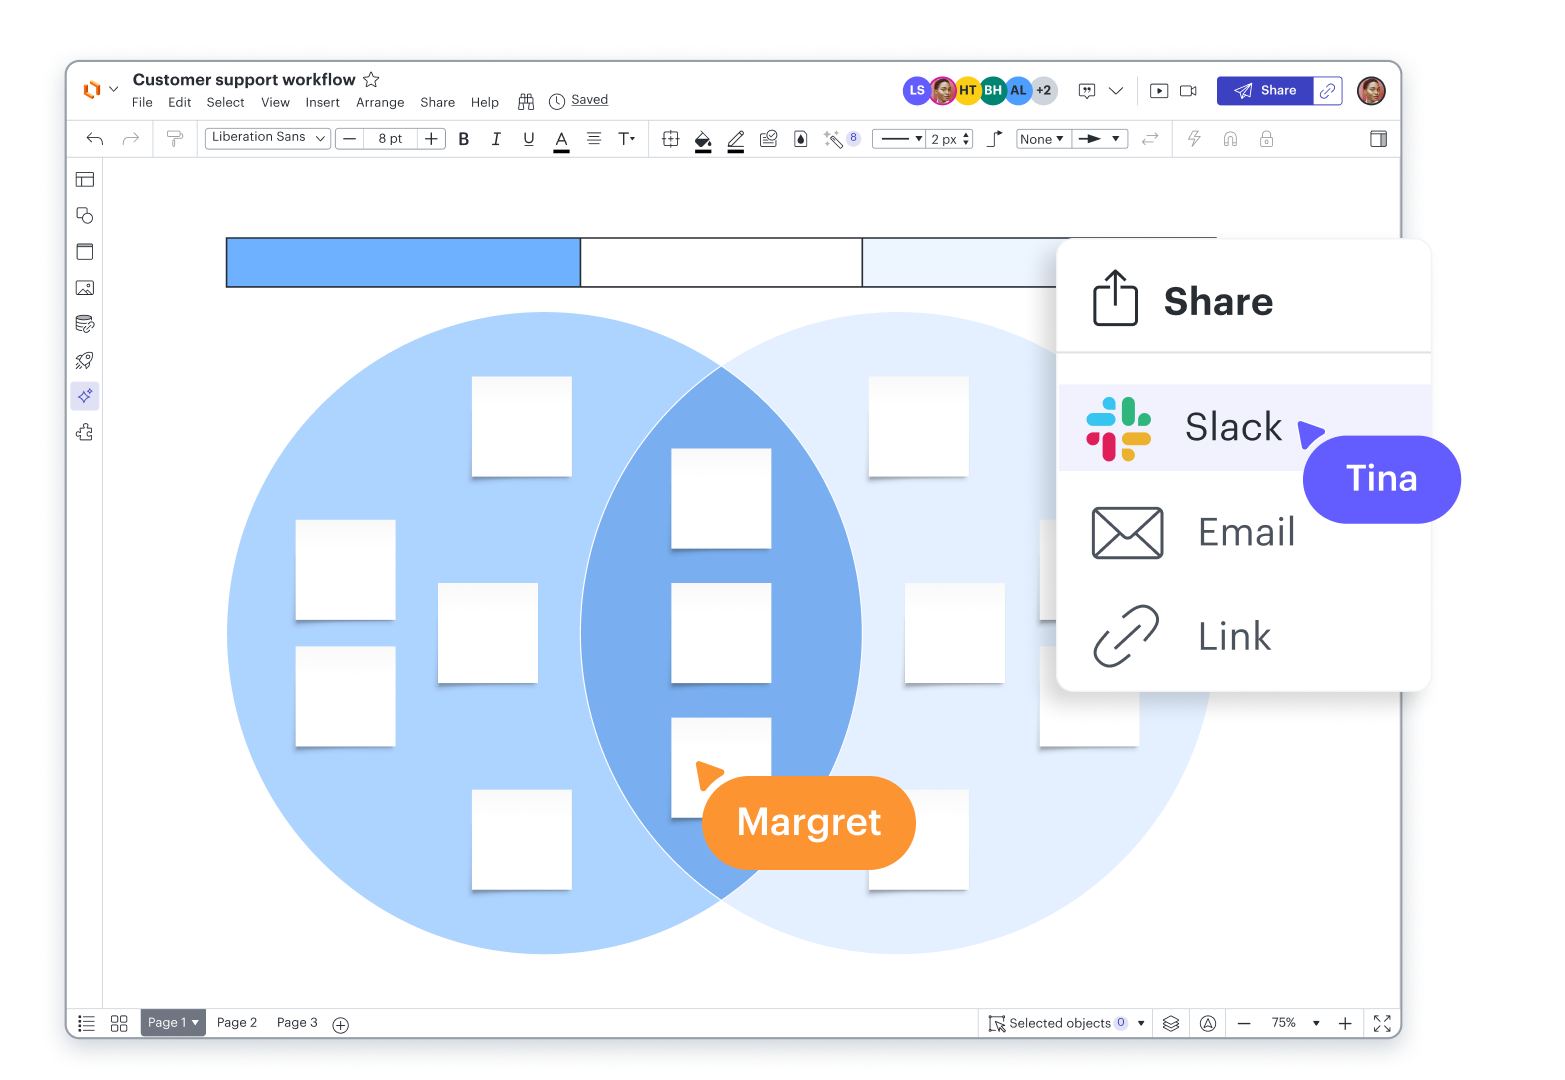Open the text color picker

point(562,140)
